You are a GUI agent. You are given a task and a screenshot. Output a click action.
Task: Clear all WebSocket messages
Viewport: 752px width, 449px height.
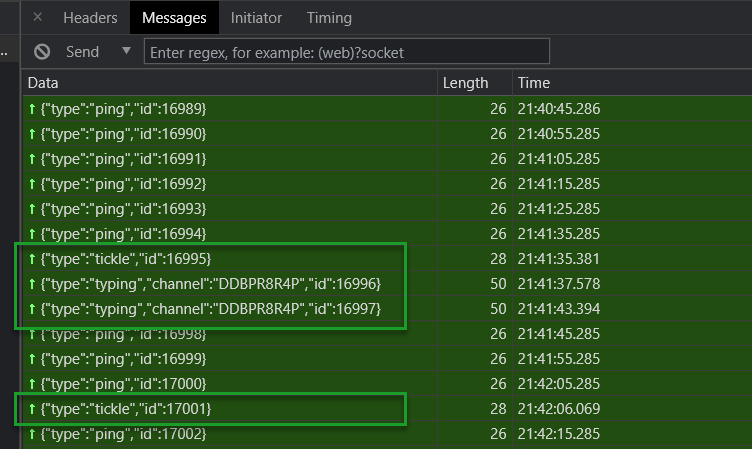click(42, 51)
